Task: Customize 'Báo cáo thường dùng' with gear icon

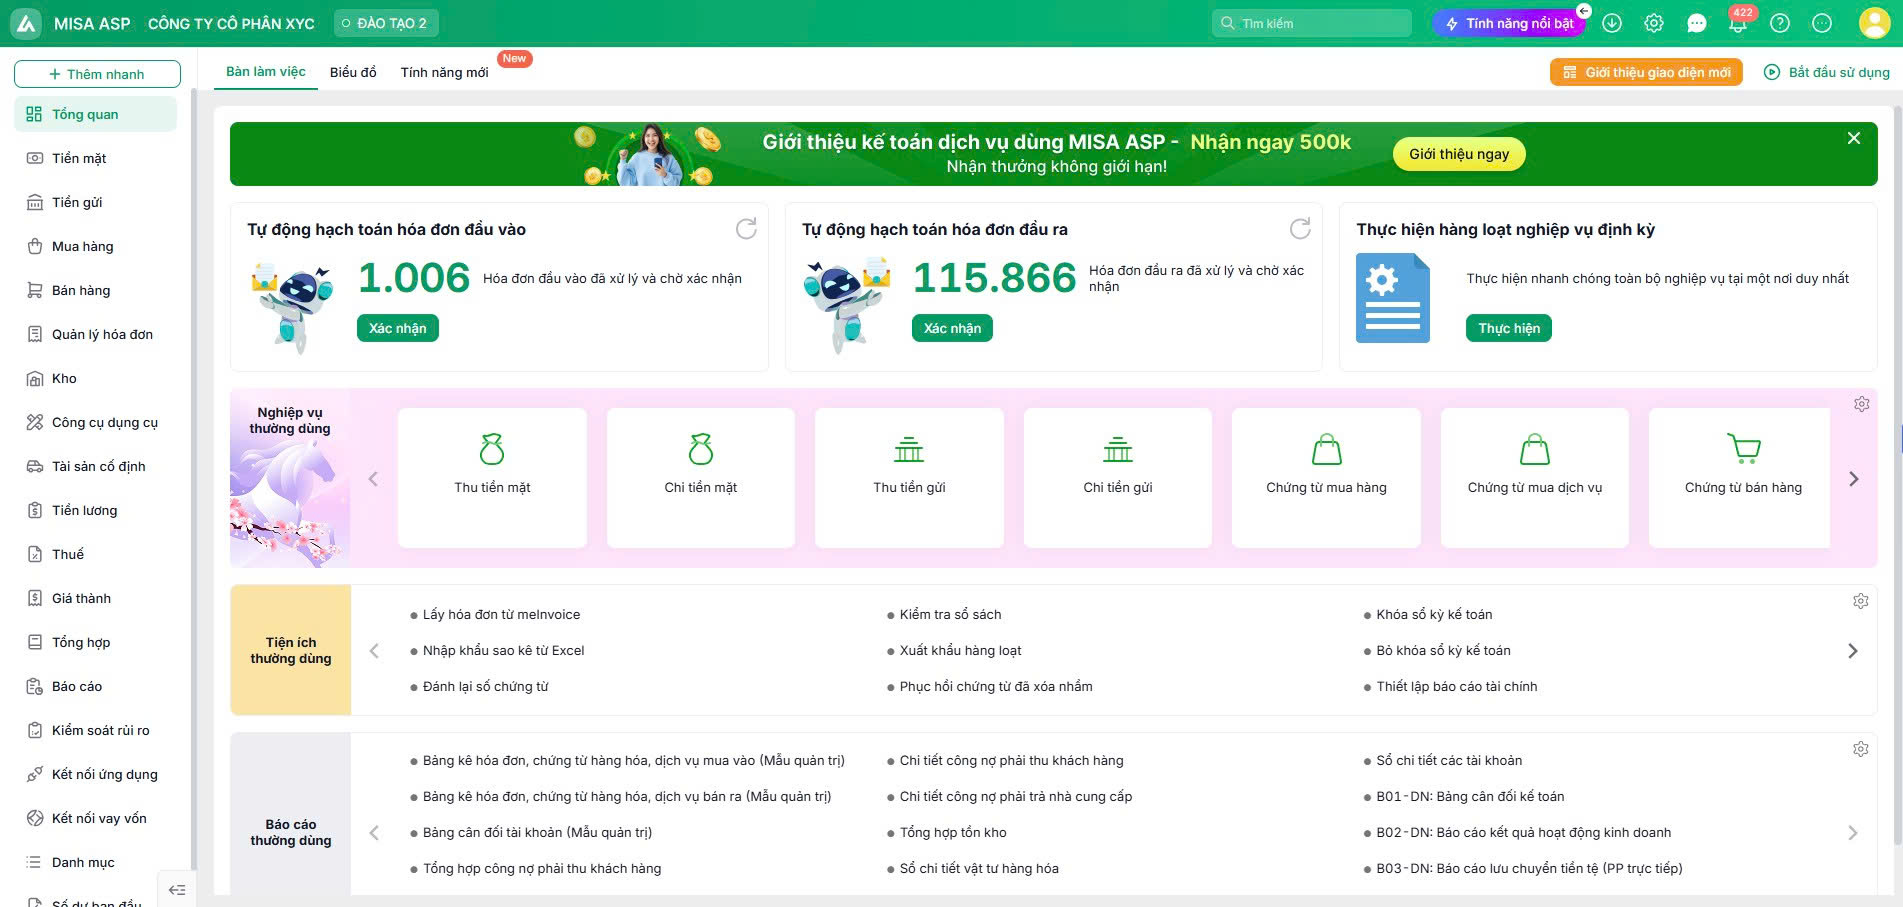Action: coord(1860,749)
